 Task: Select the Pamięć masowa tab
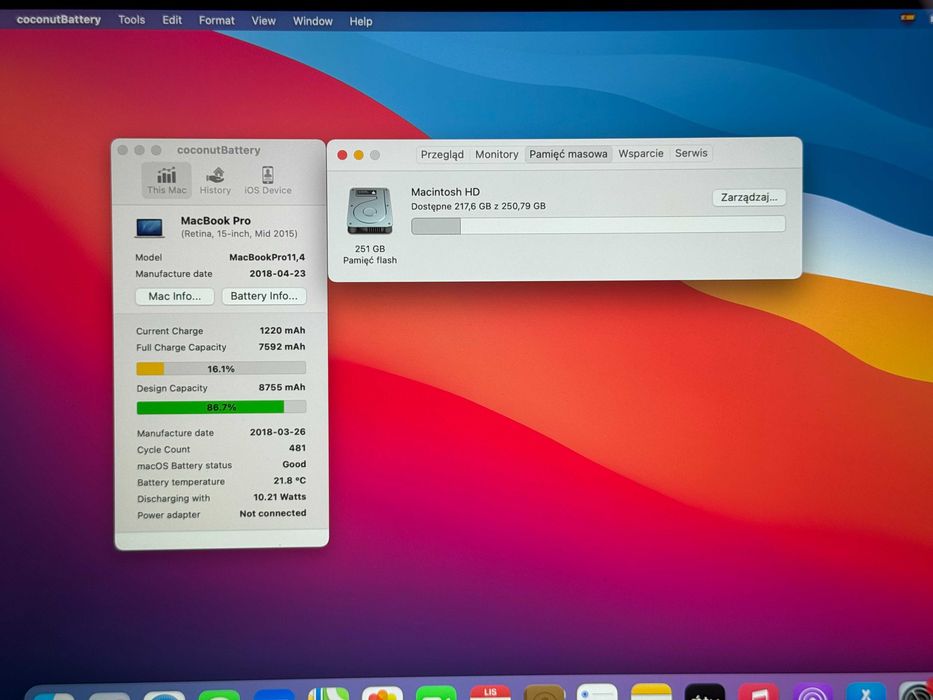tap(568, 154)
